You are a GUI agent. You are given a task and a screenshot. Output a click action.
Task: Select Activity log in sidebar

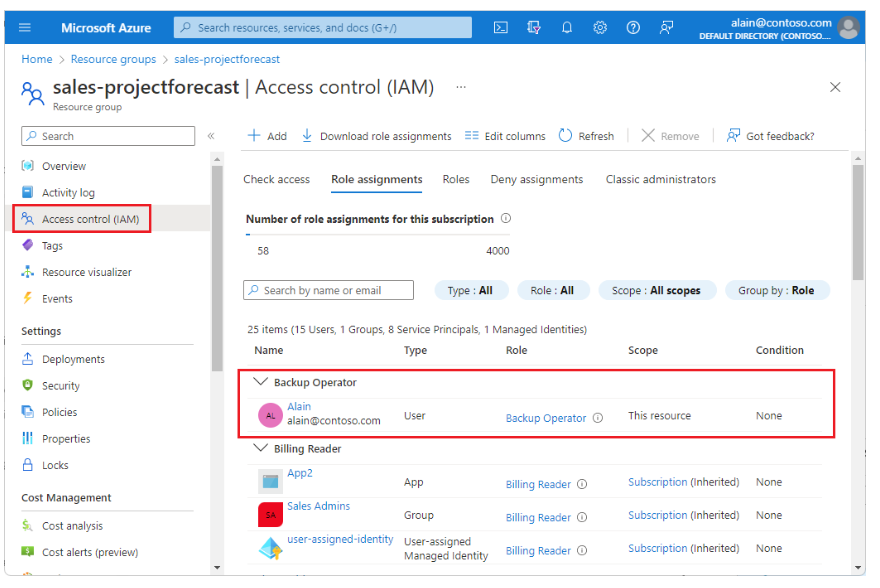(x=68, y=193)
